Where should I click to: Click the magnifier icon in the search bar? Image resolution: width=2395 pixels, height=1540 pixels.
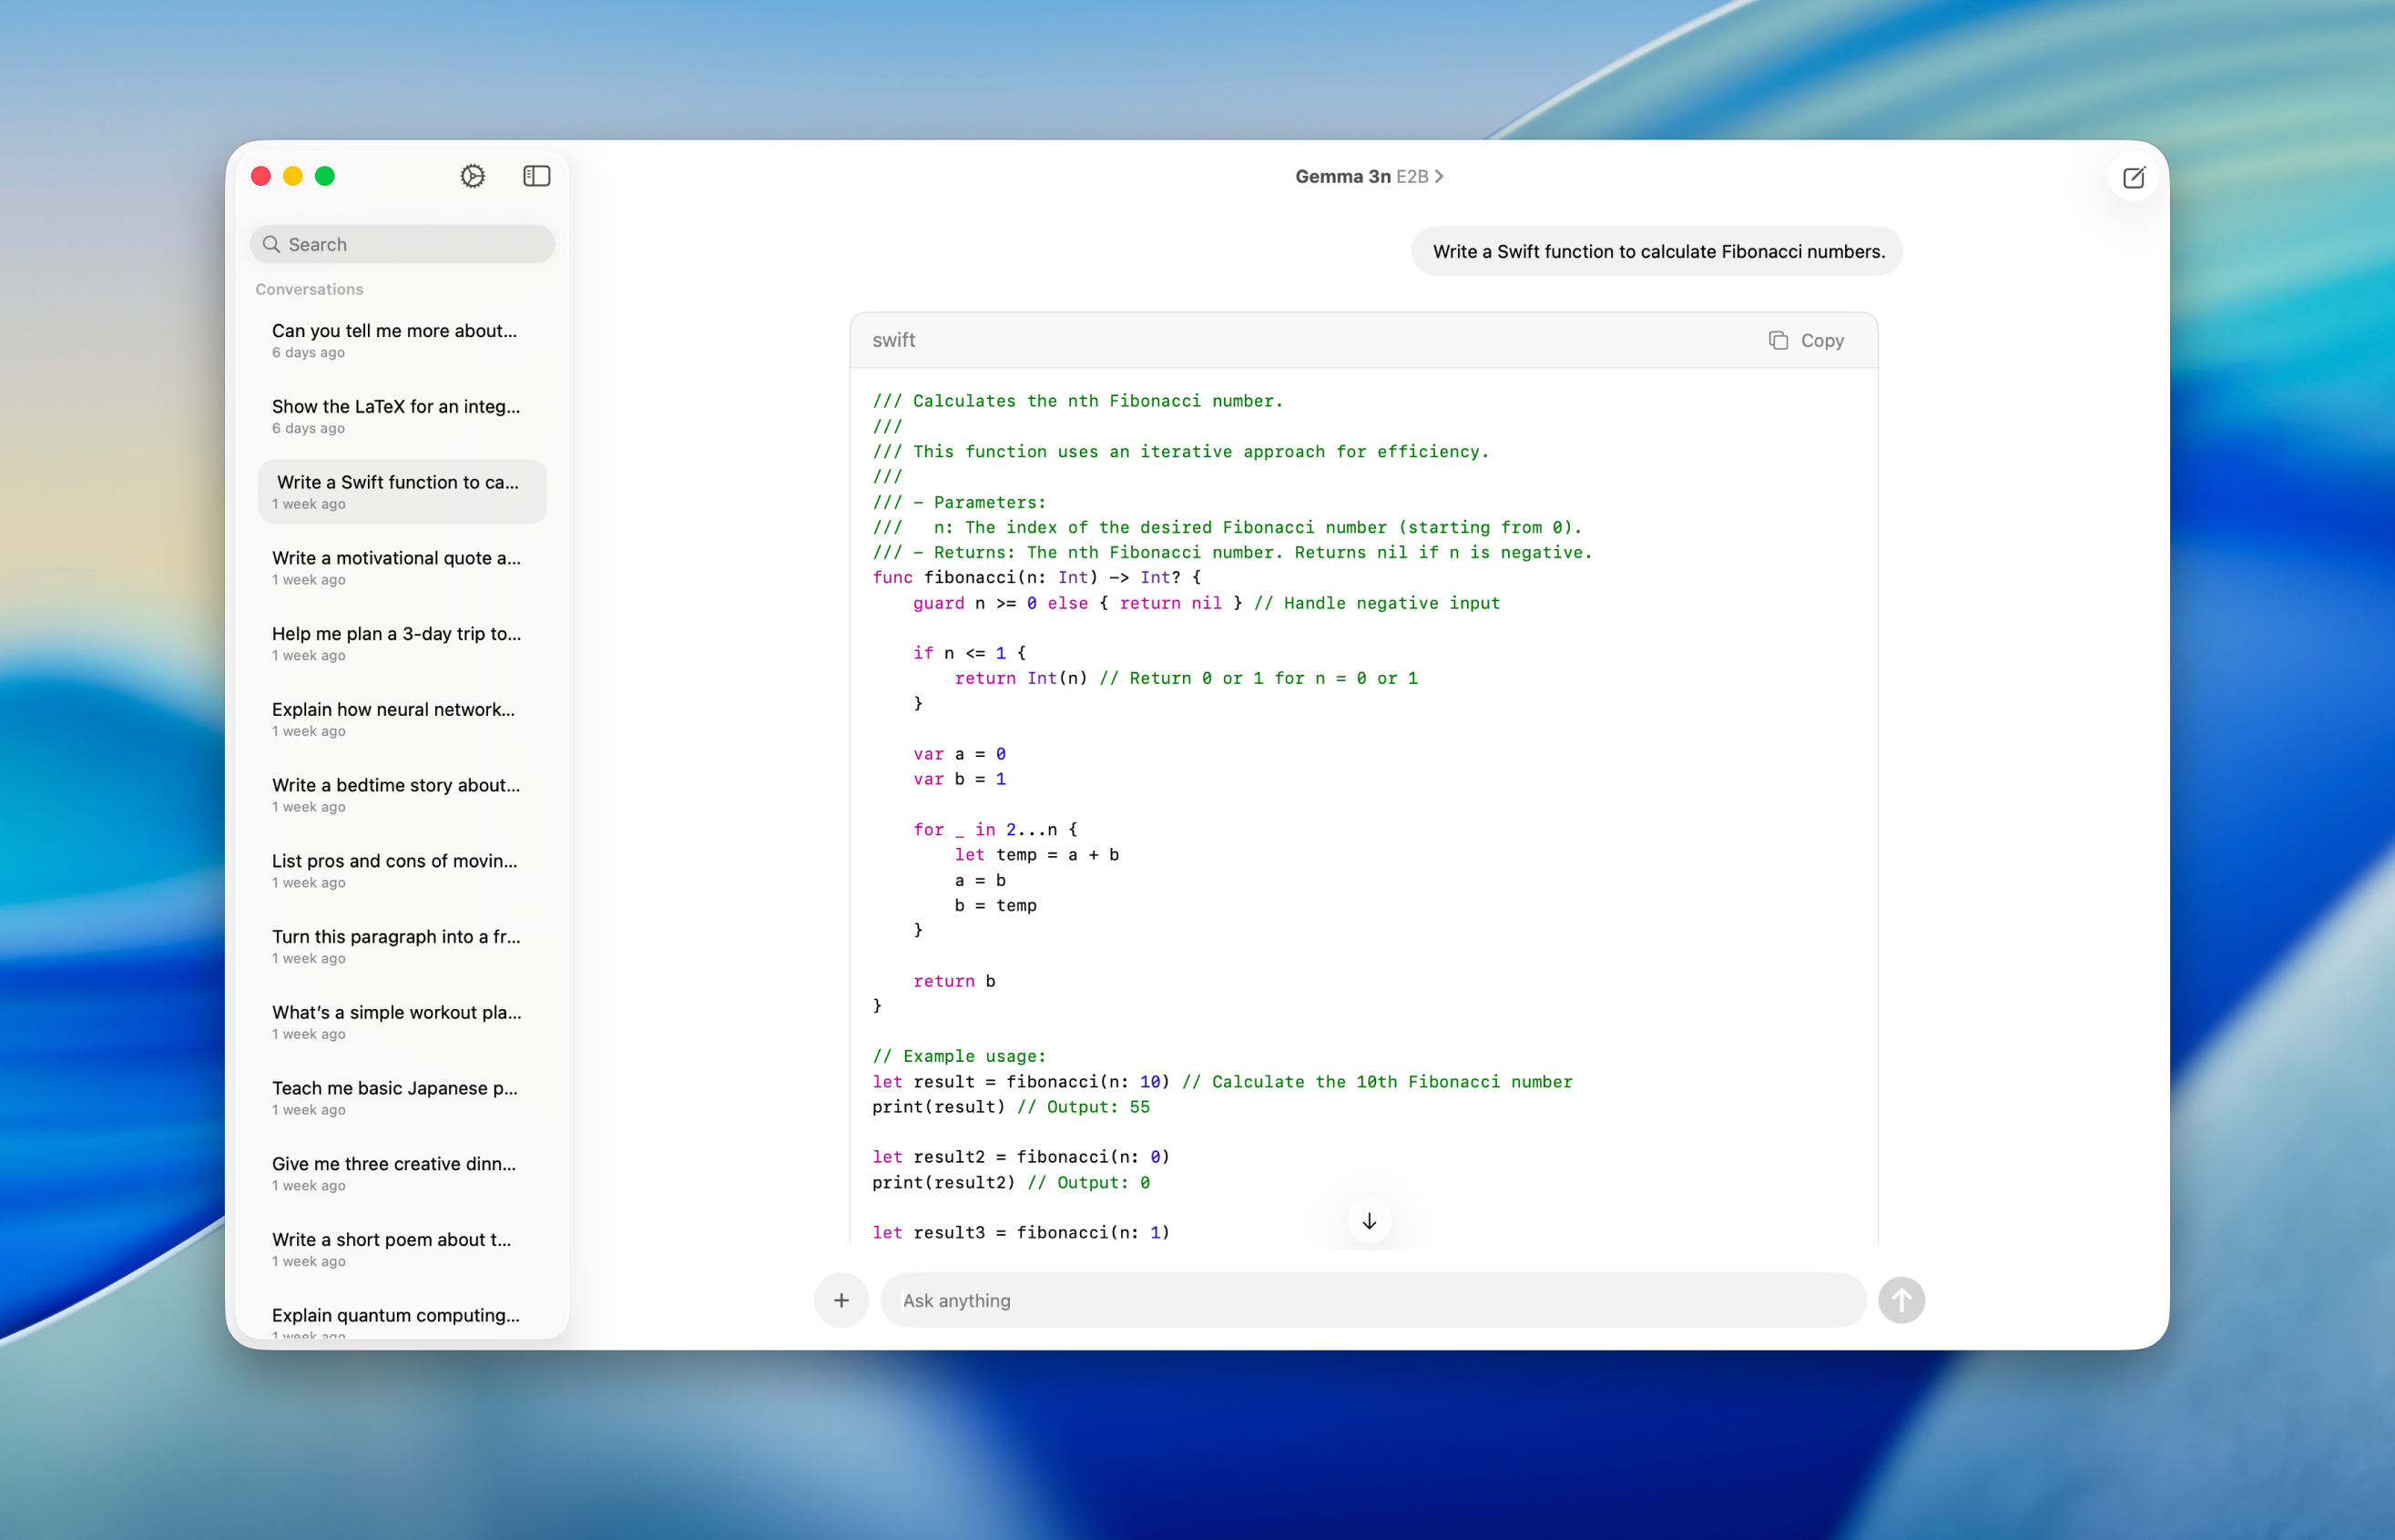pyautogui.click(x=271, y=243)
